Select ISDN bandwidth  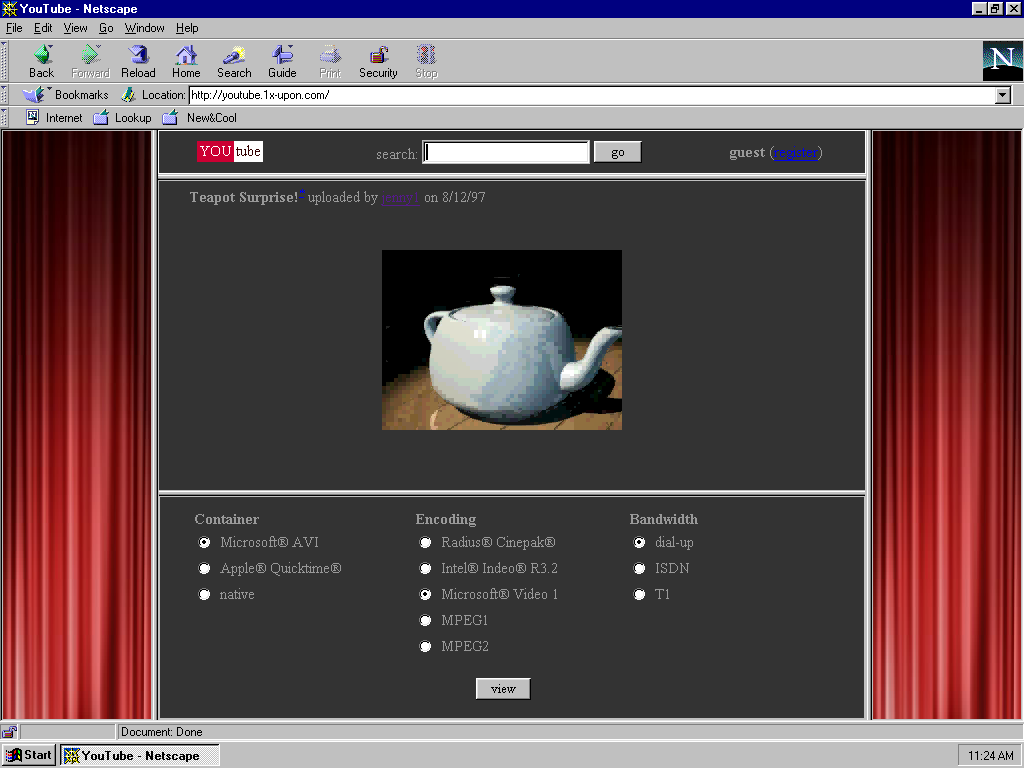pos(640,569)
